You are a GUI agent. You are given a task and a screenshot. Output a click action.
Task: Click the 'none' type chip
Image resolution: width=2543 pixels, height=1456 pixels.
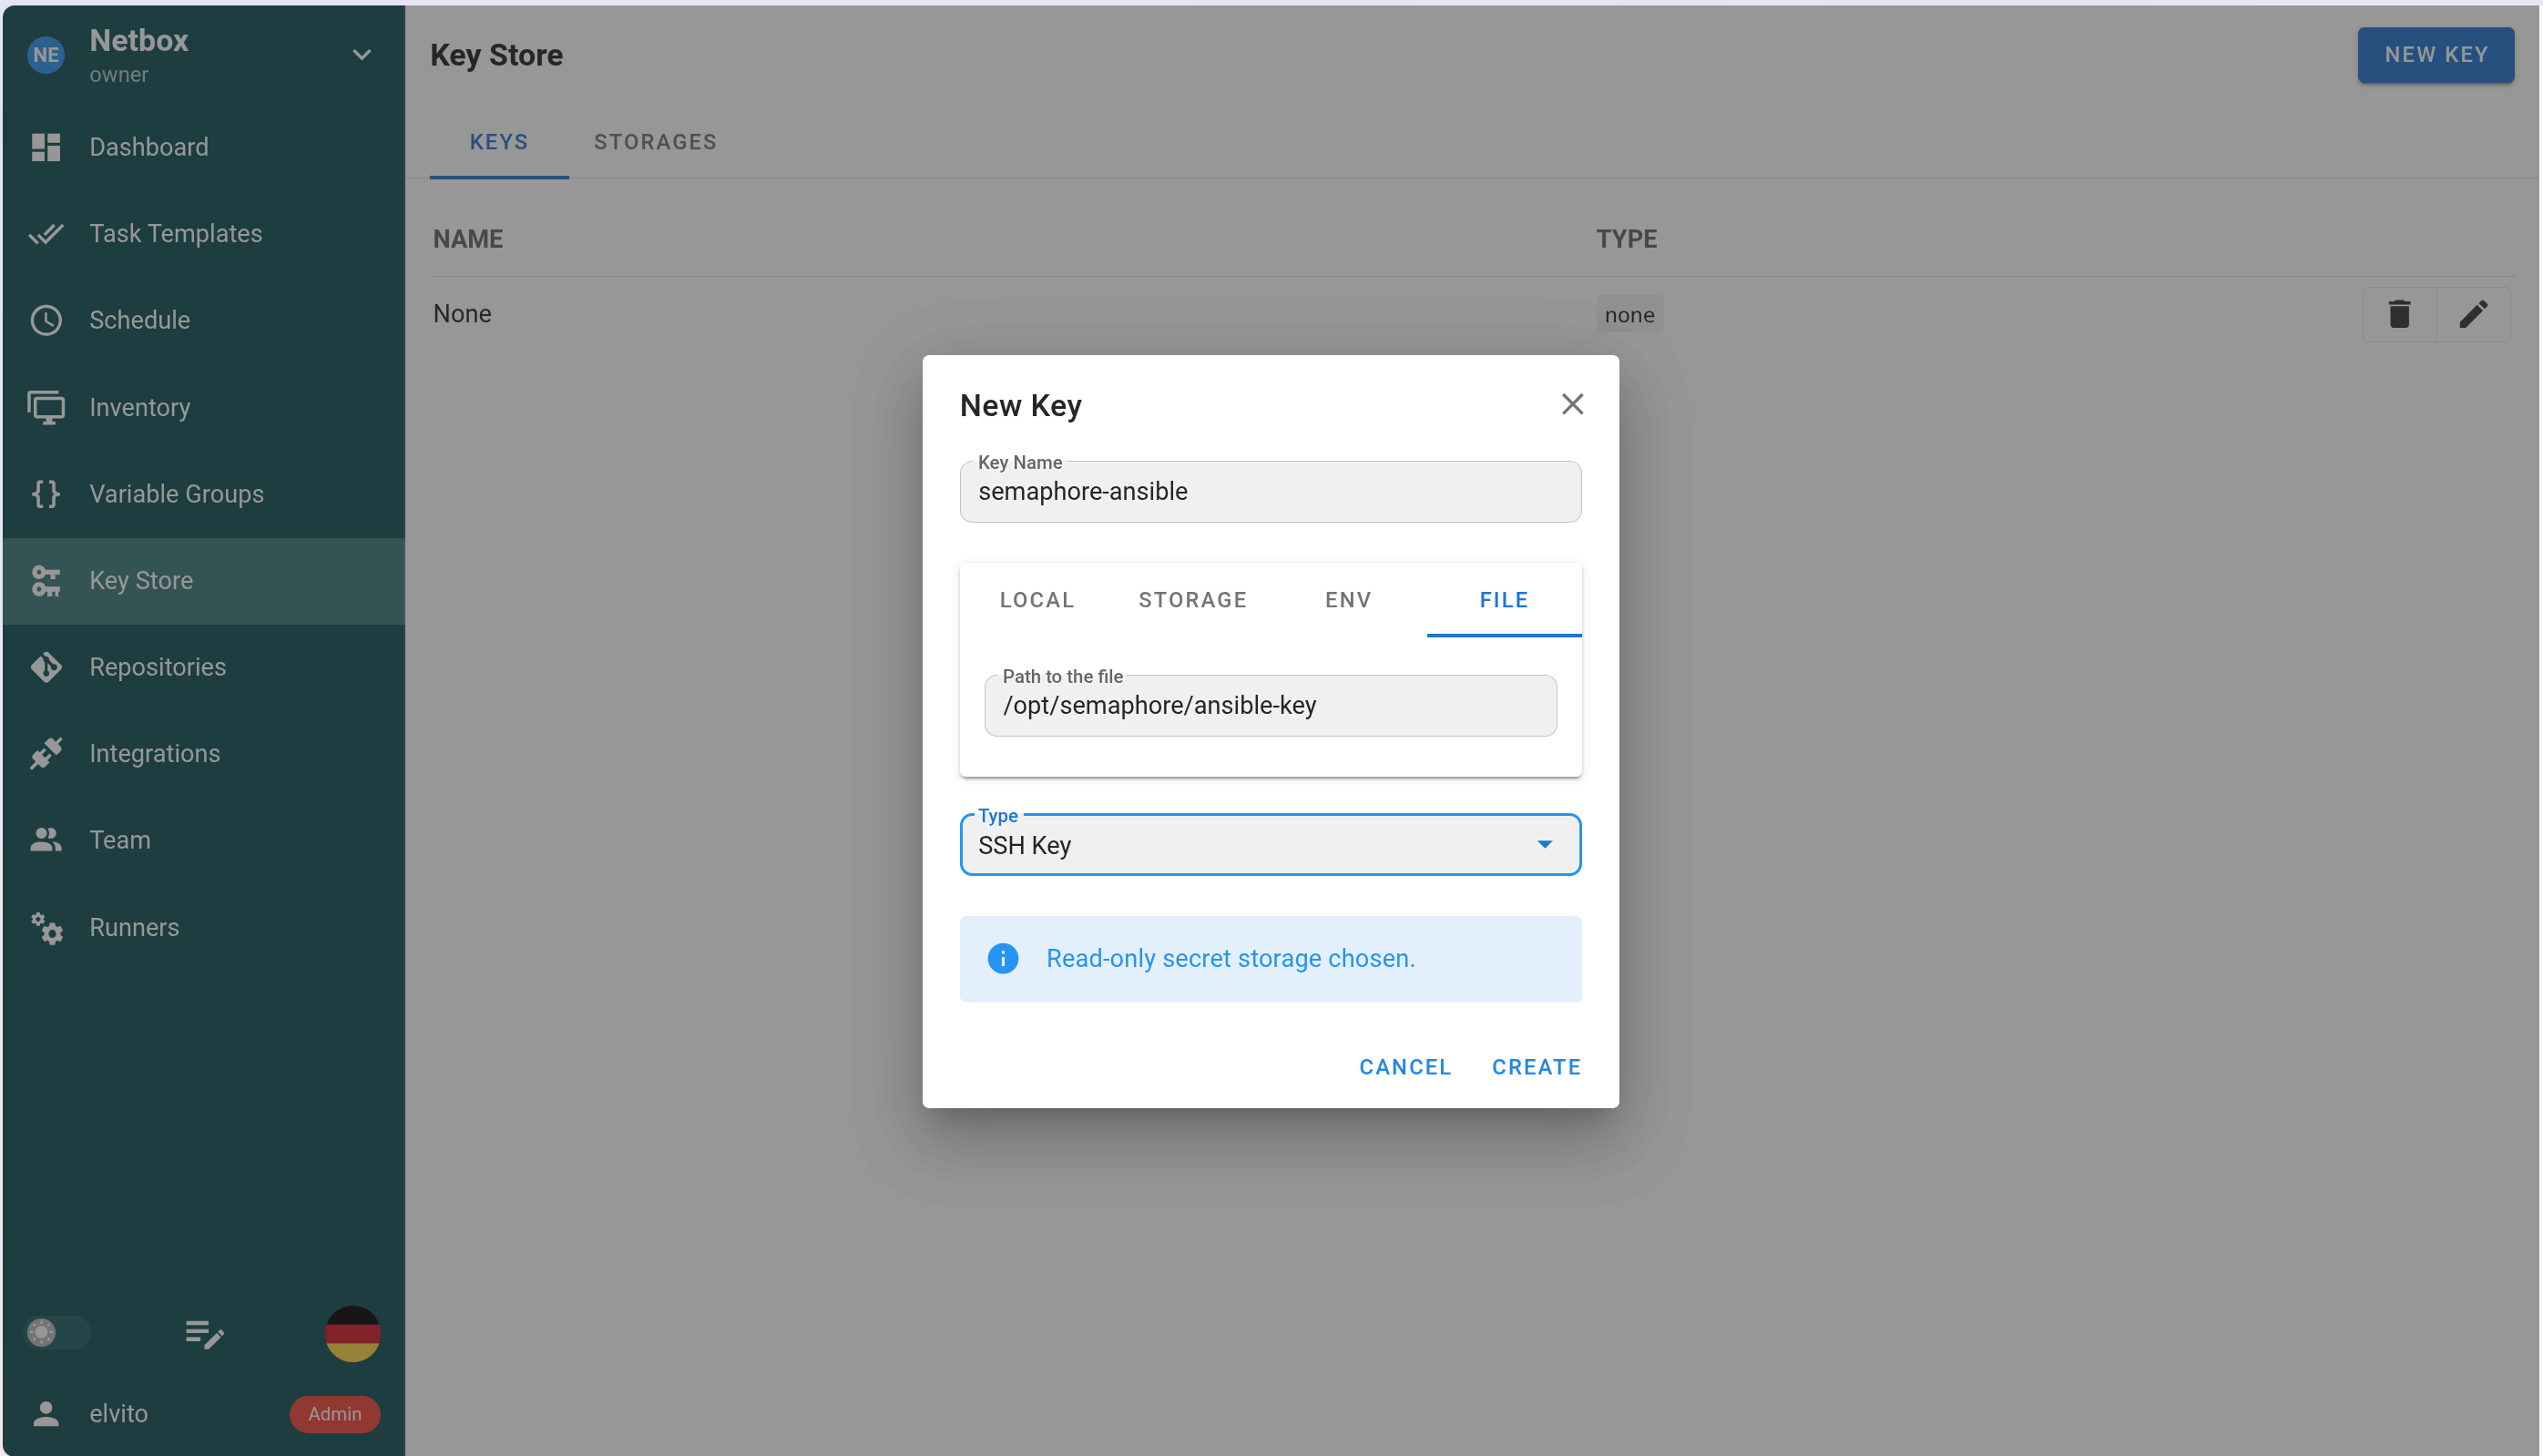point(1629,315)
